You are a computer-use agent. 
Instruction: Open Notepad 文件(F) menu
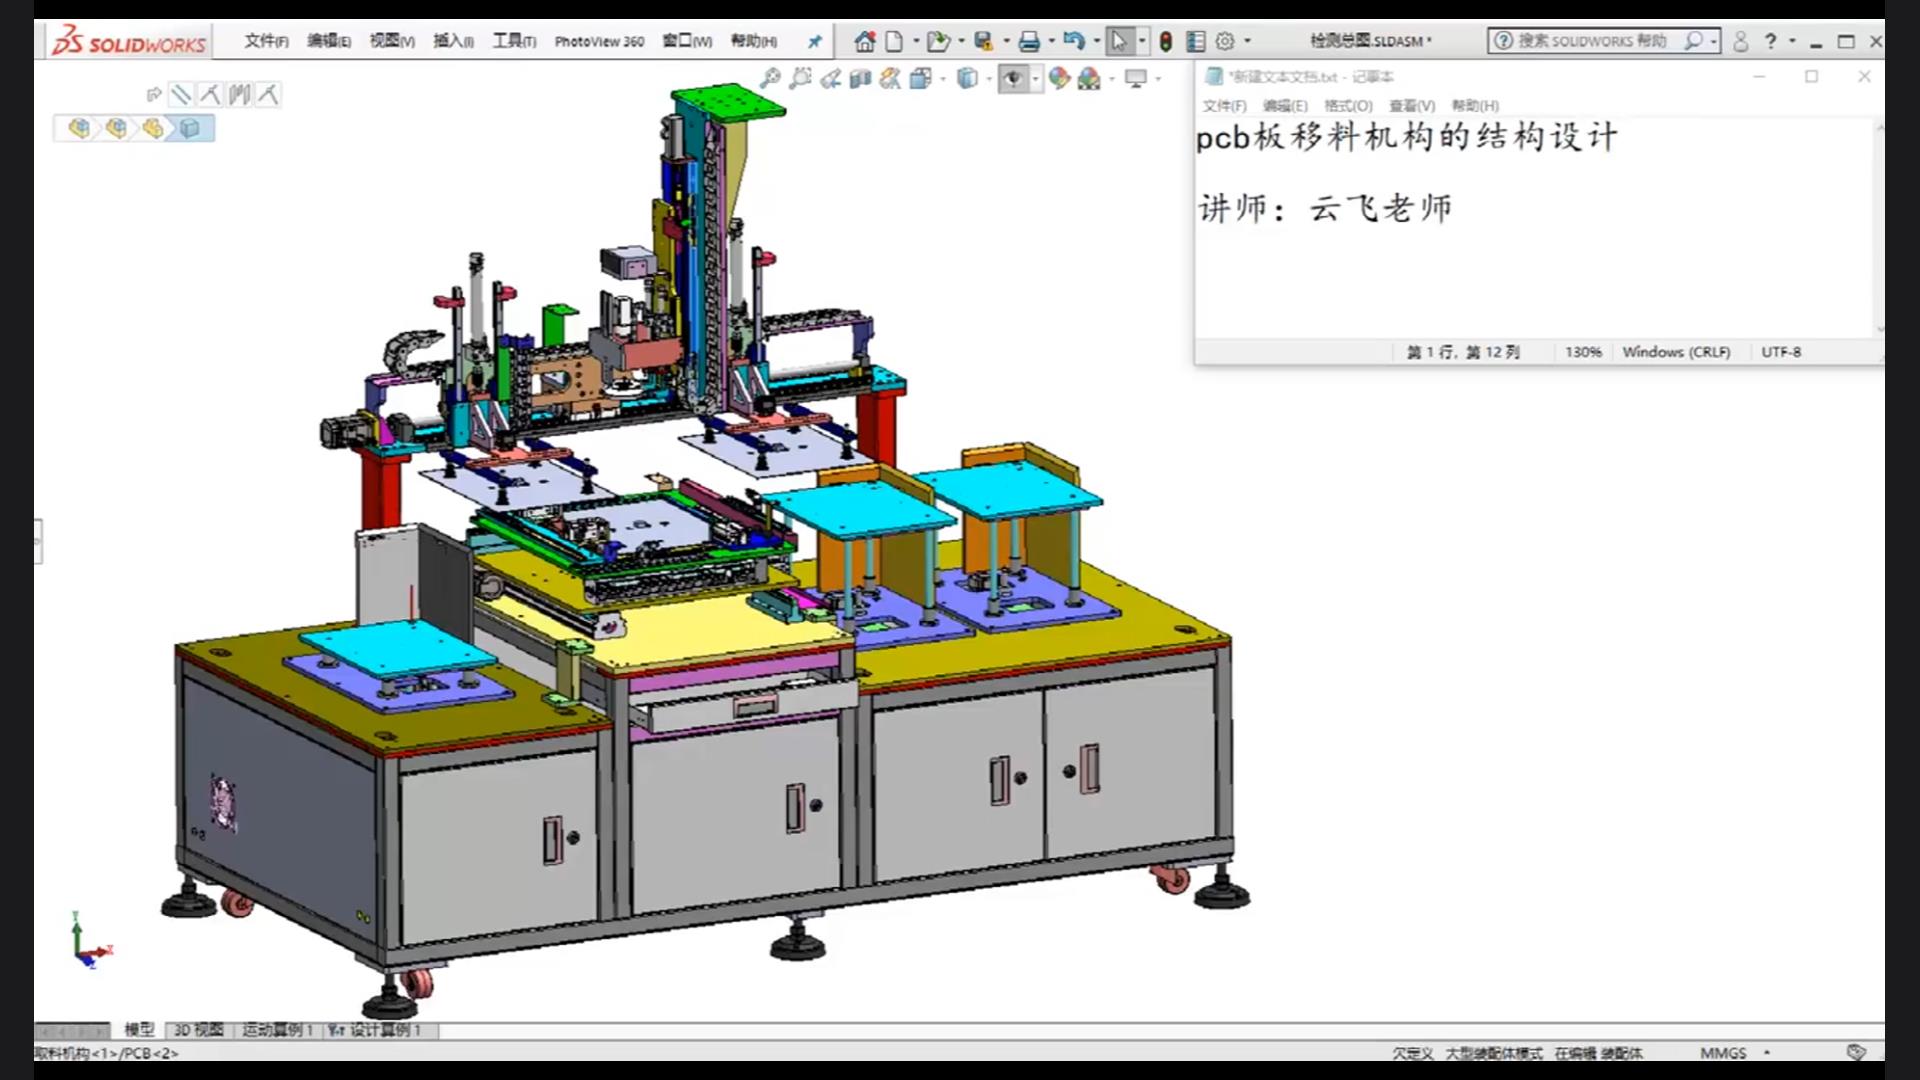(1224, 105)
